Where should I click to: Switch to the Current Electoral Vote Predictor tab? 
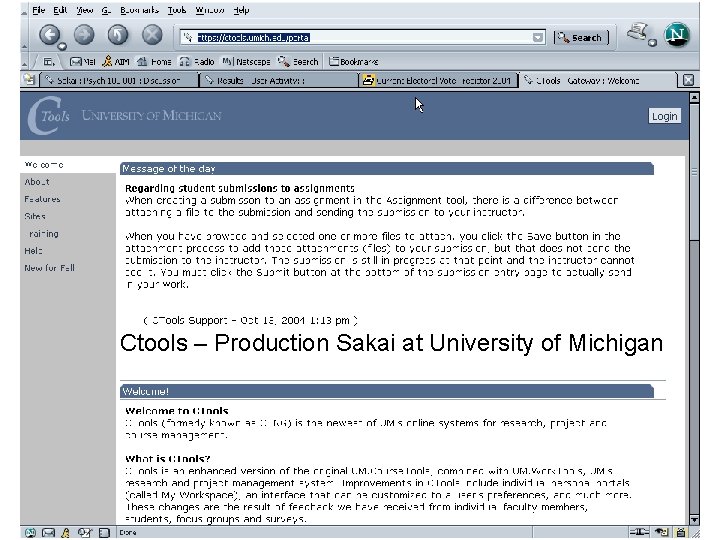click(x=438, y=80)
